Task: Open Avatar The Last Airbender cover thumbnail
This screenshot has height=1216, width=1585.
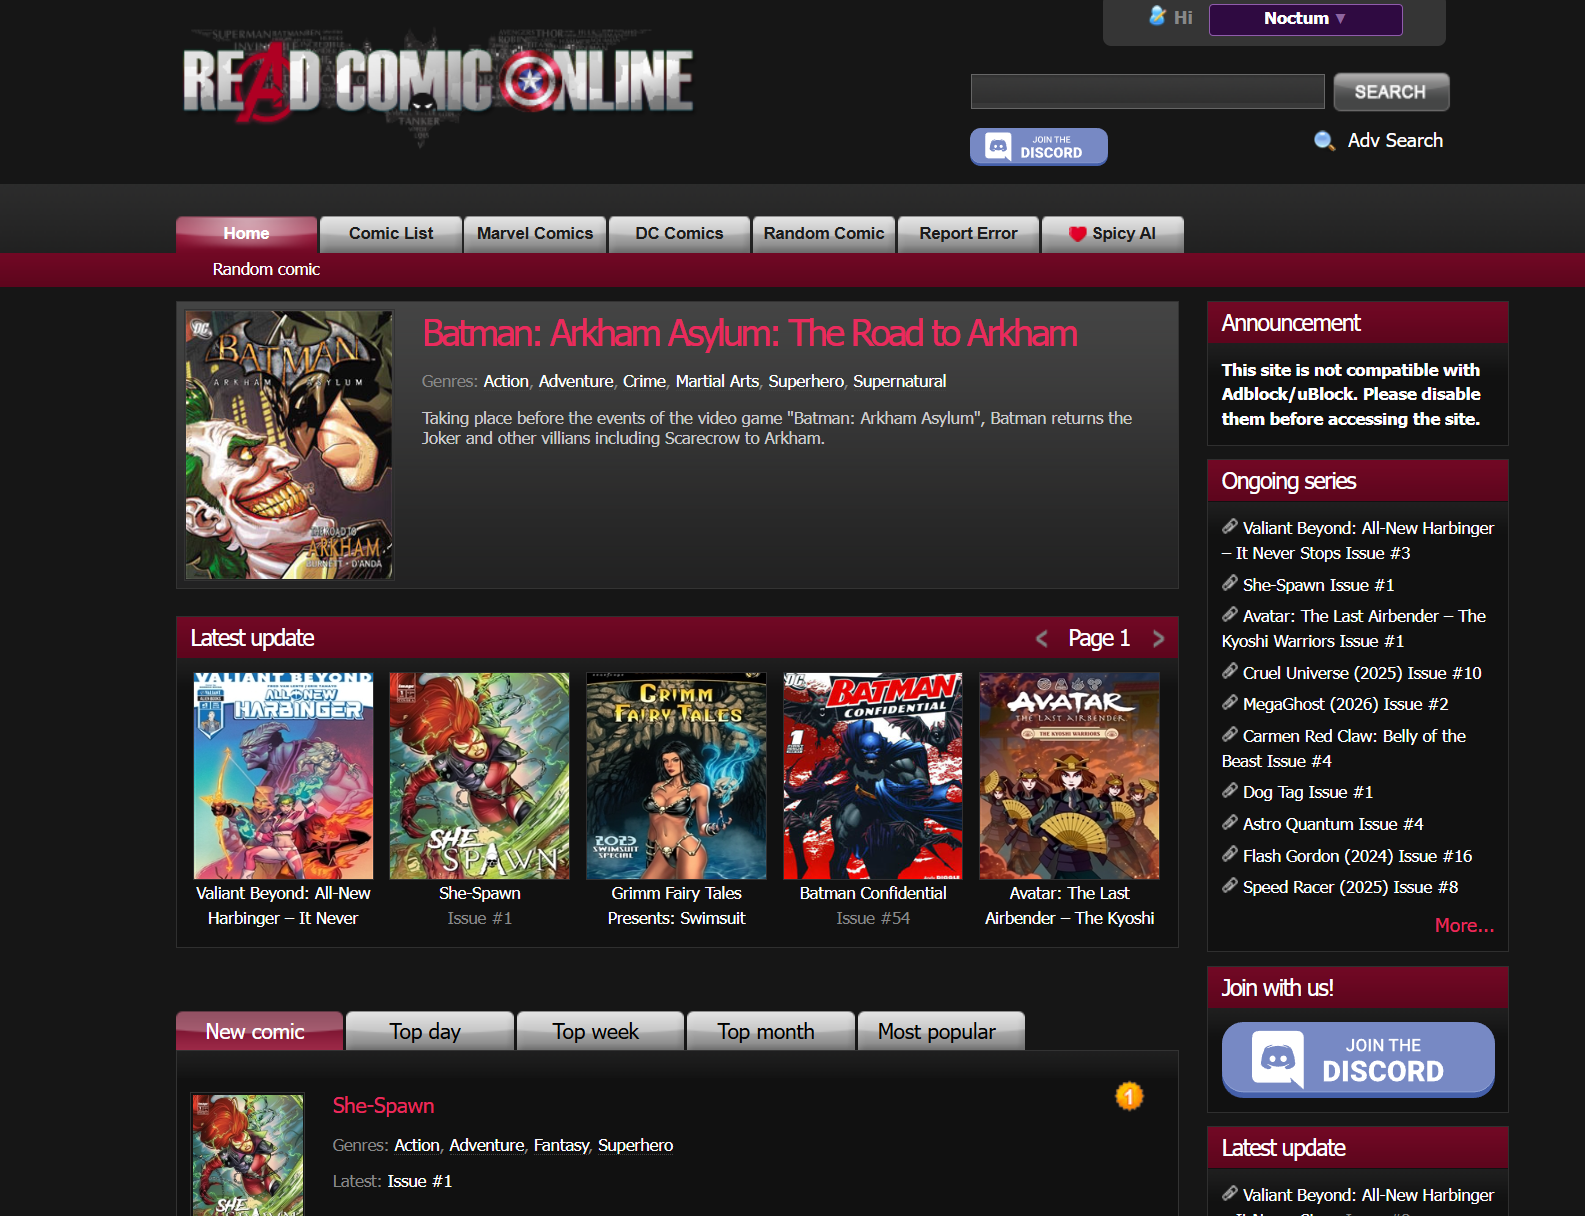Action: pos(1069,776)
